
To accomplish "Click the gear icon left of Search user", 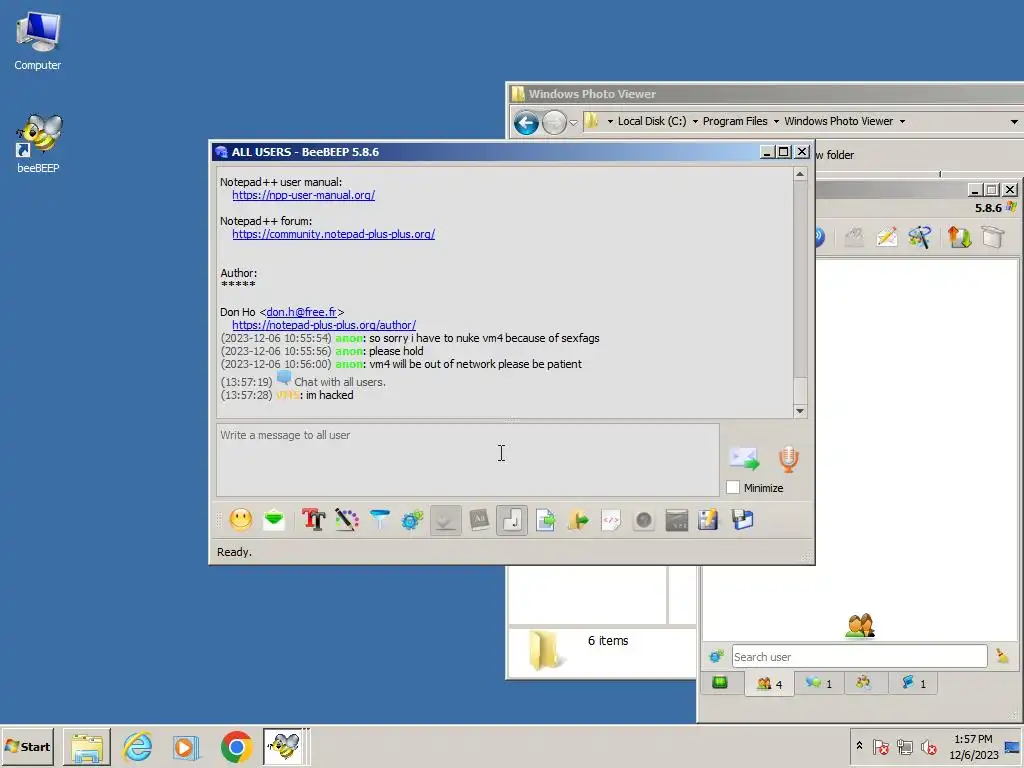I will [716, 656].
